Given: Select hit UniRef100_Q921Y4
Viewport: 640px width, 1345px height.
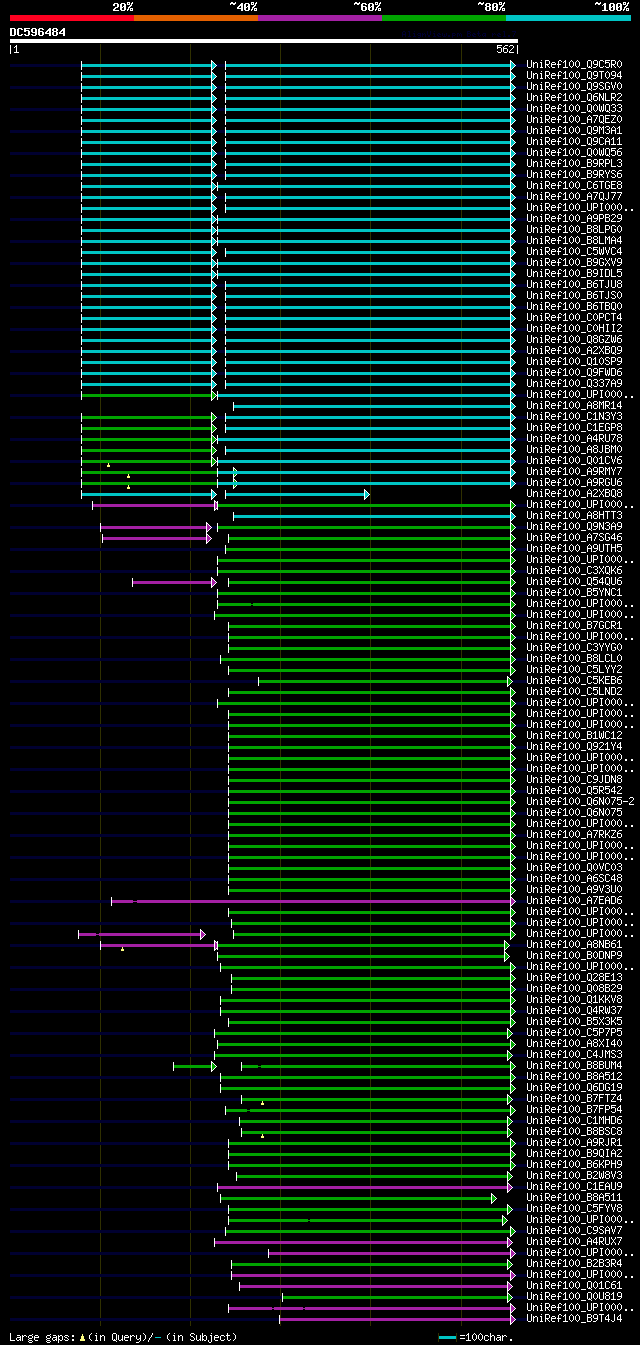Looking at the screenshot, I should (574, 746).
